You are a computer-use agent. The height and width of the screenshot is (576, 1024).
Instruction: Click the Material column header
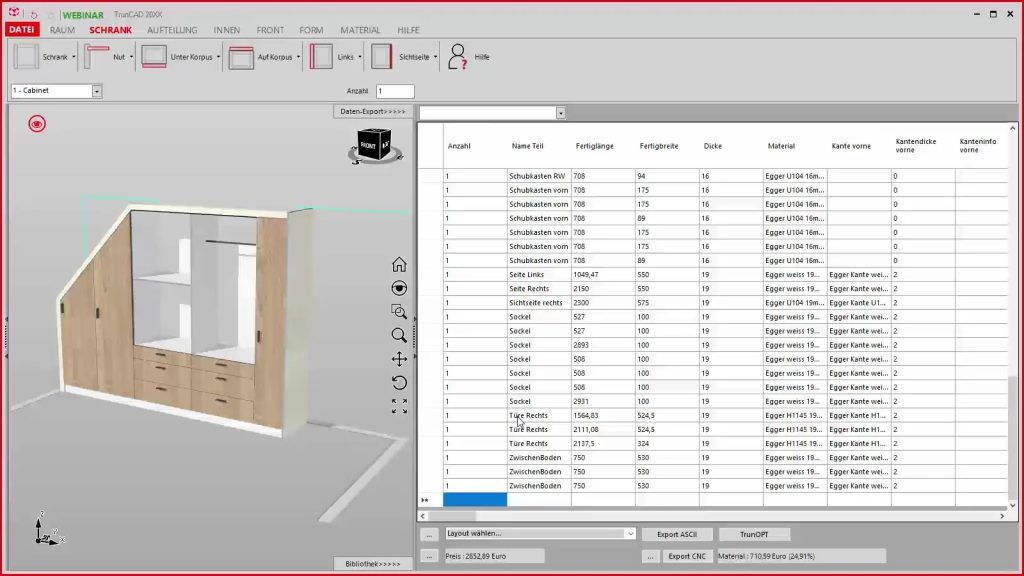781,146
